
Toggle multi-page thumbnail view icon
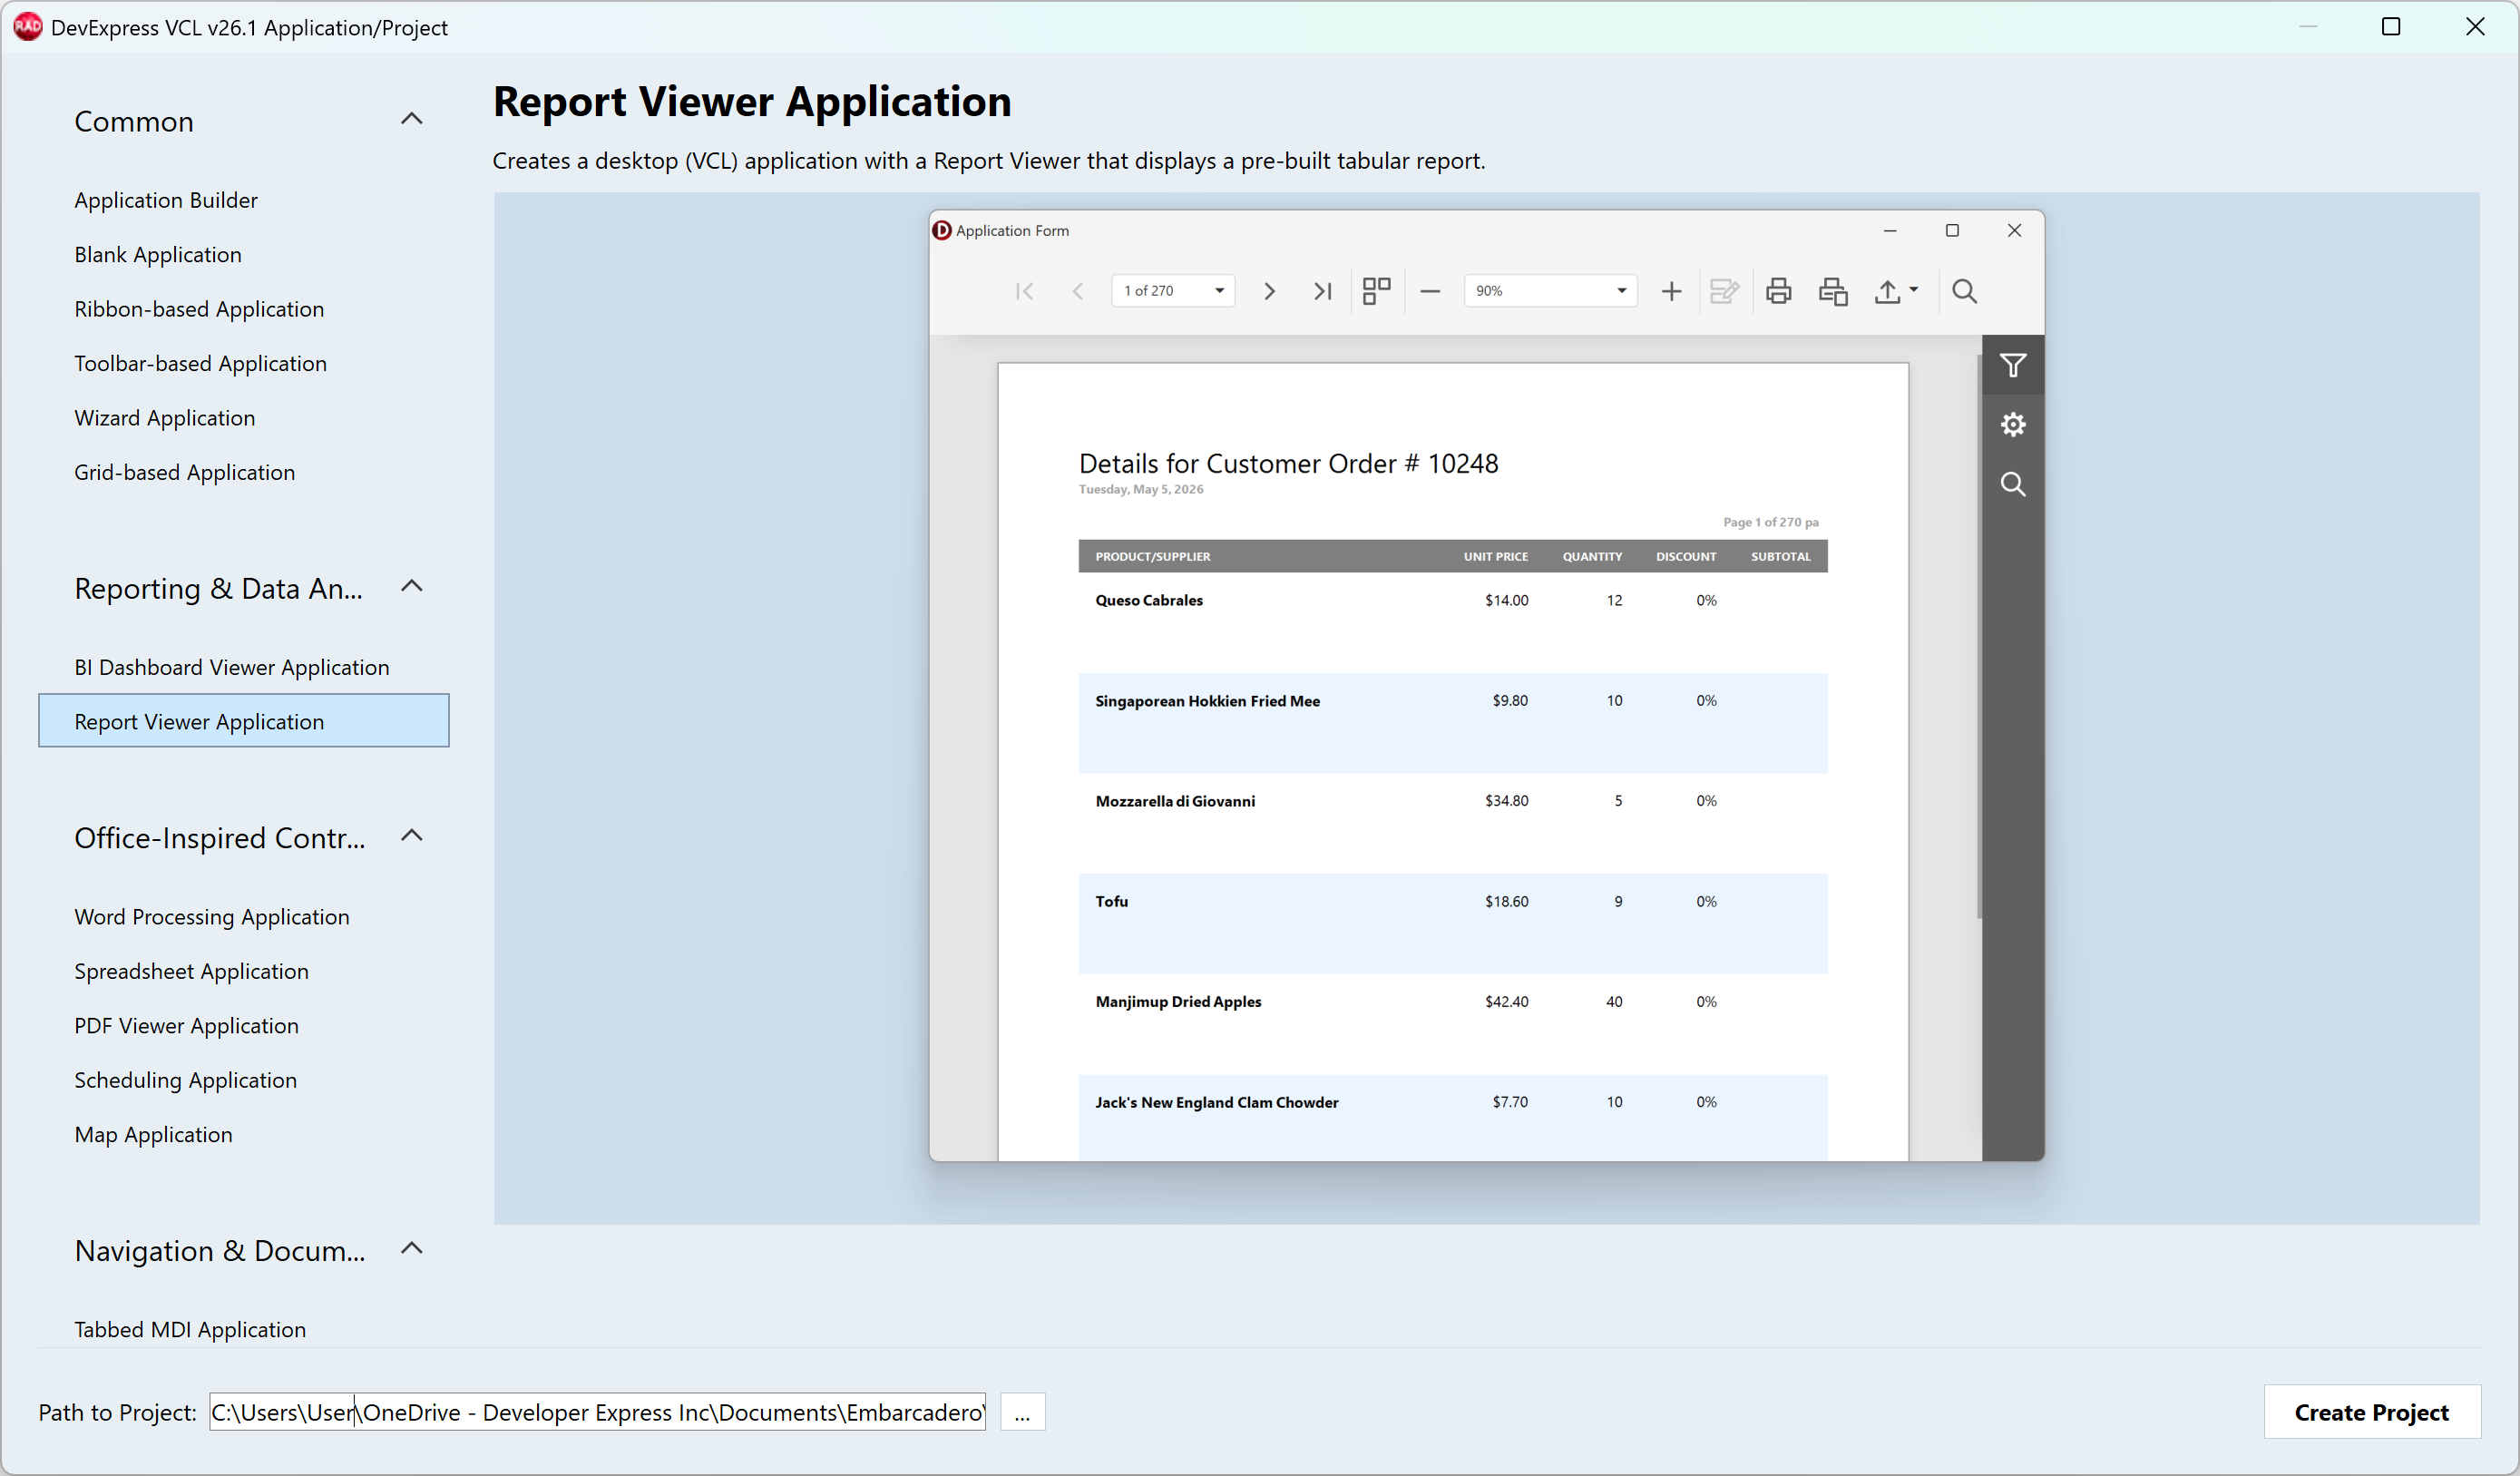(x=1377, y=291)
